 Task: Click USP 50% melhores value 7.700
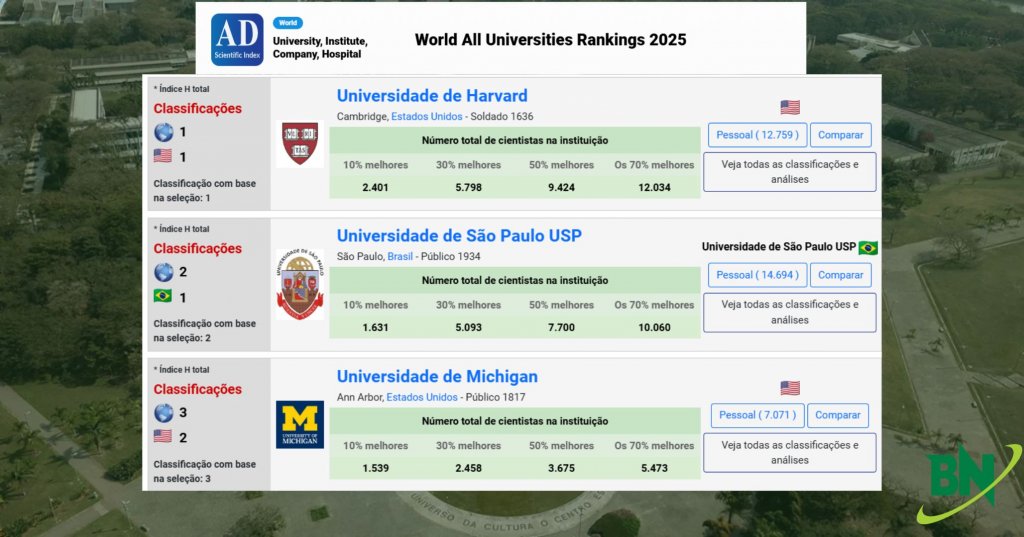click(x=561, y=327)
